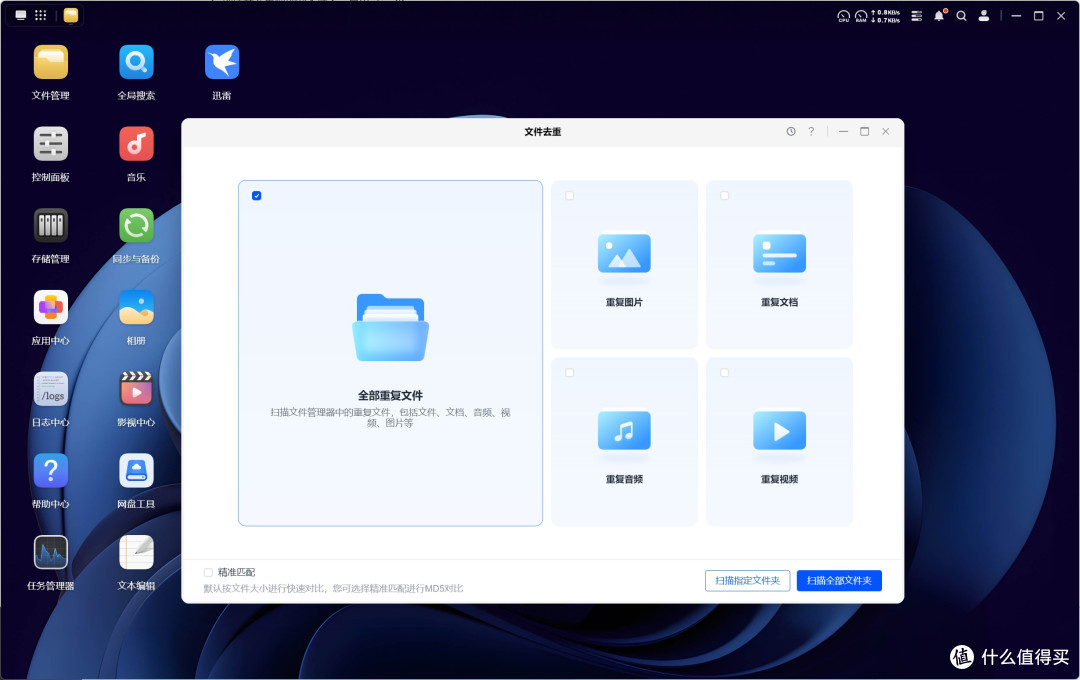The width and height of the screenshot is (1080, 680).
Task: Open the notifications bell
Action: 939,15
